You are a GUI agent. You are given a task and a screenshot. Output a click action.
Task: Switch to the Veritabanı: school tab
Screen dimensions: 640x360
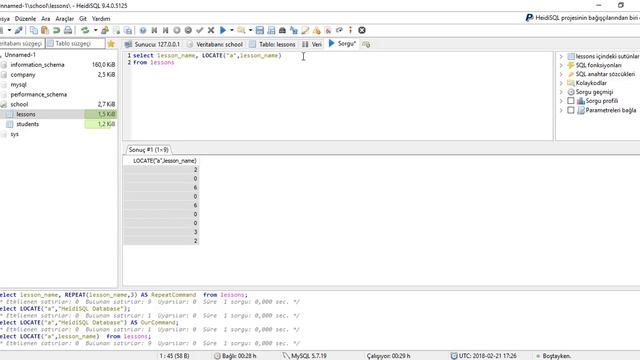coord(215,44)
